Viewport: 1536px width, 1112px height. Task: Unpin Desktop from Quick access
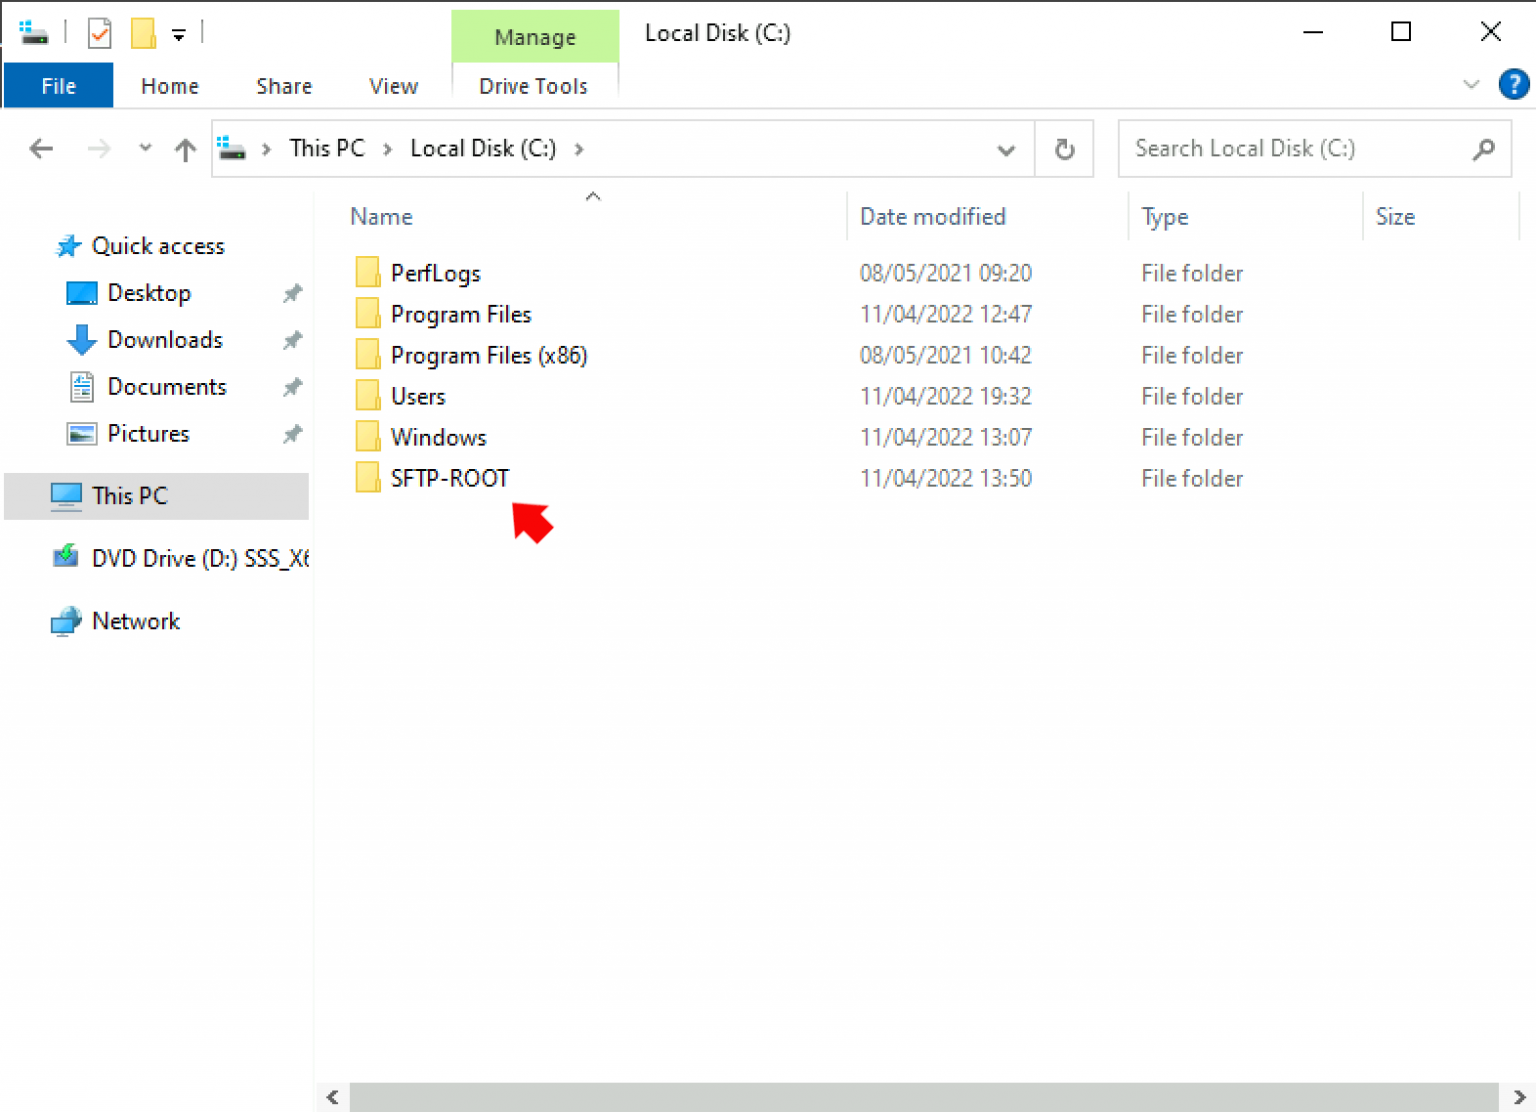(291, 292)
